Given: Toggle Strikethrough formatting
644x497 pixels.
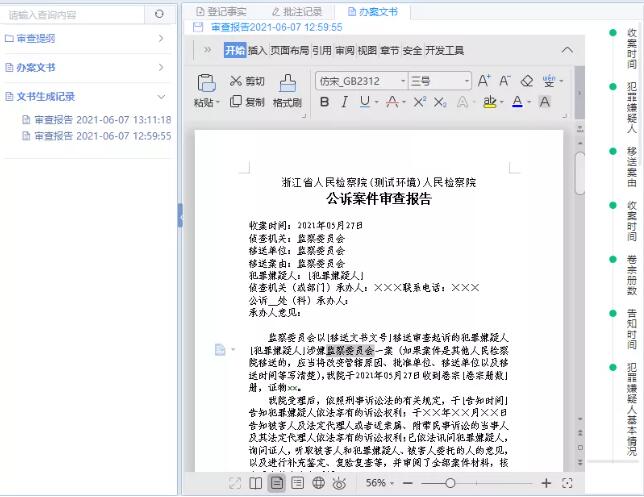Looking at the screenshot, I should (x=392, y=102).
